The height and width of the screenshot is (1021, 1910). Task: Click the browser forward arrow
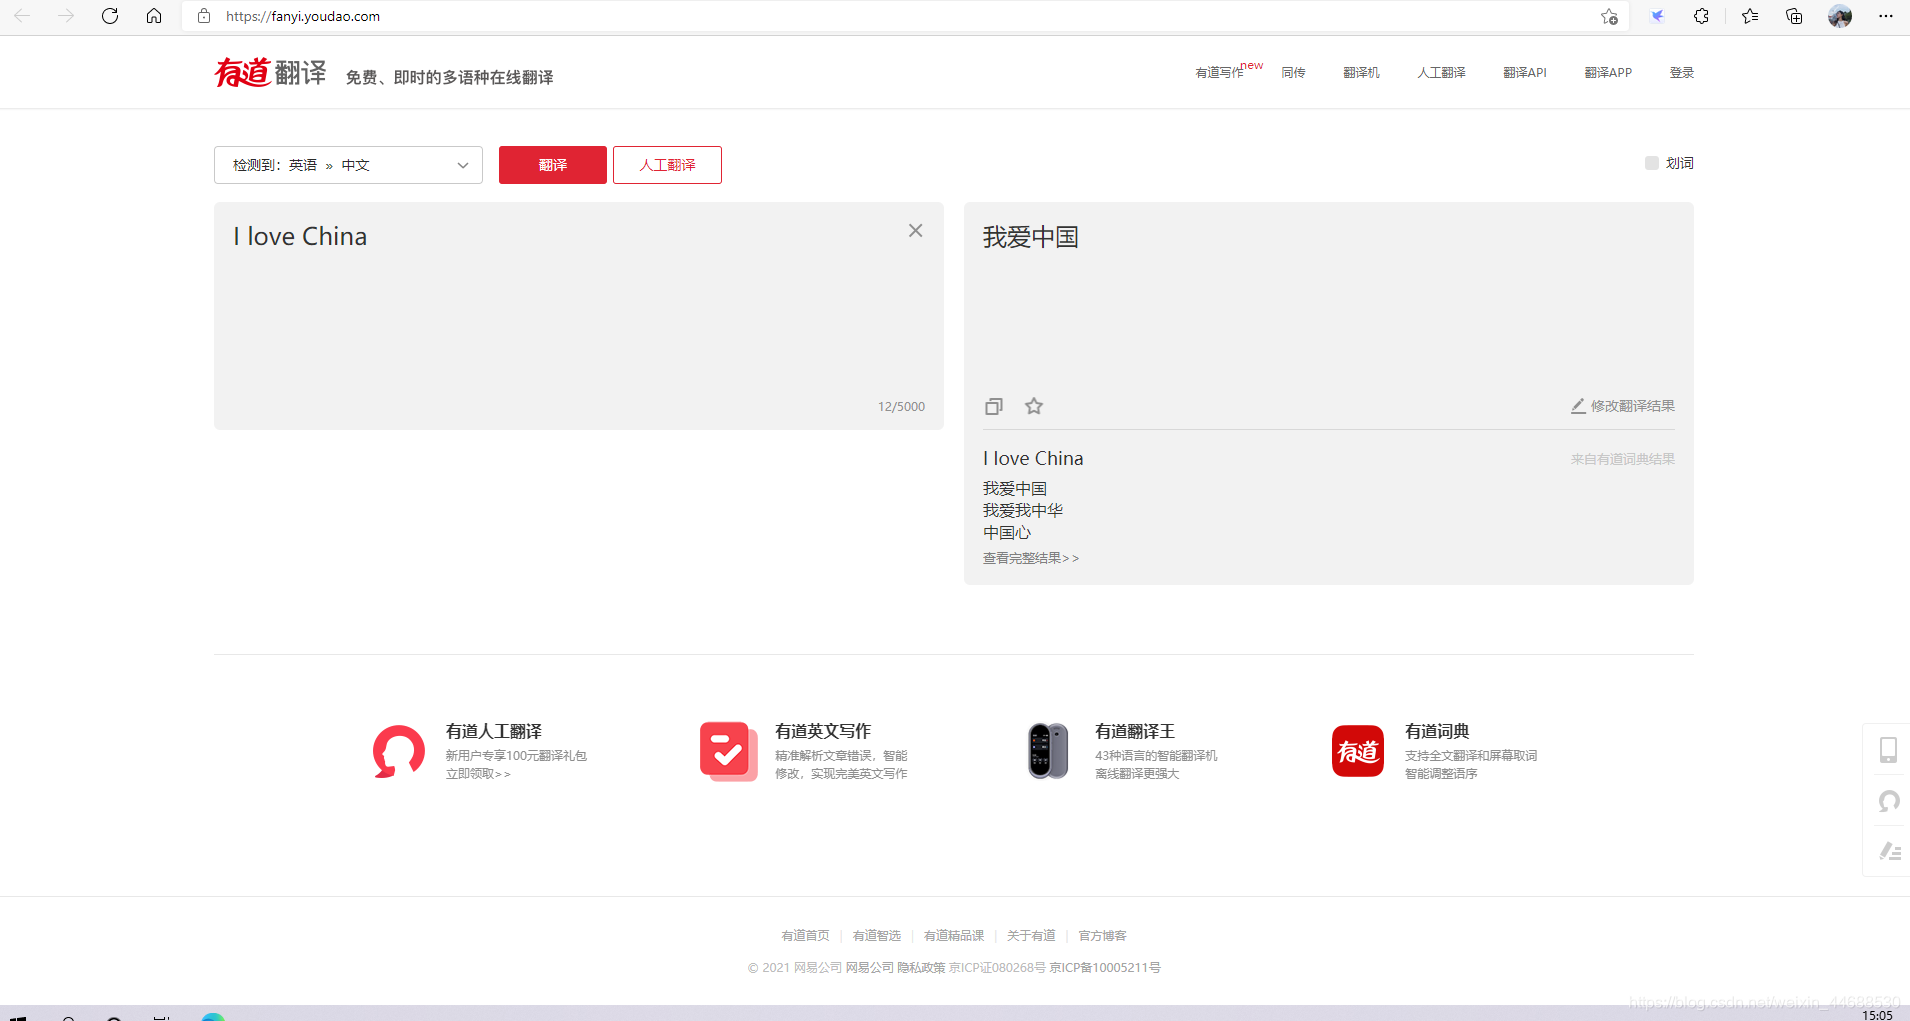pyautogui.click(x=66, y=16)
